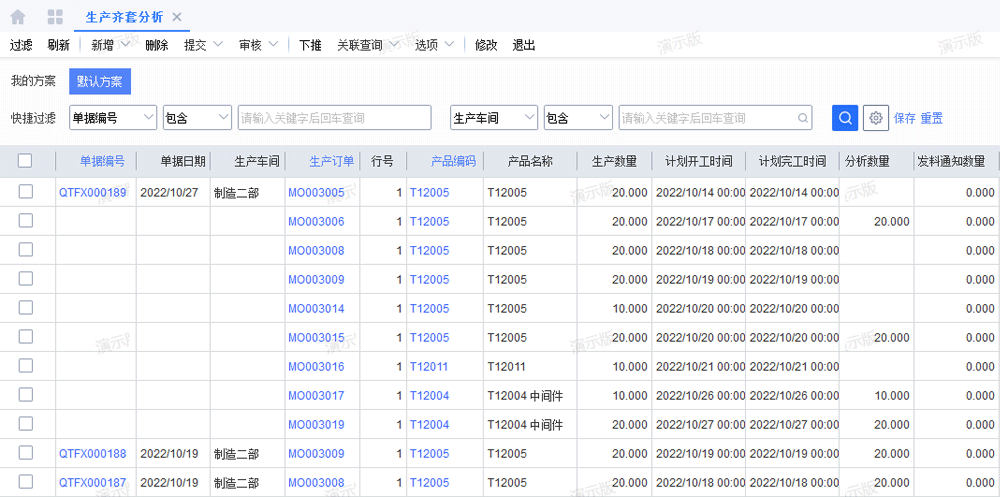Go to the home page icon
Image resolution: width=1000 pixels, height=497 pixels.
point(18,17)
